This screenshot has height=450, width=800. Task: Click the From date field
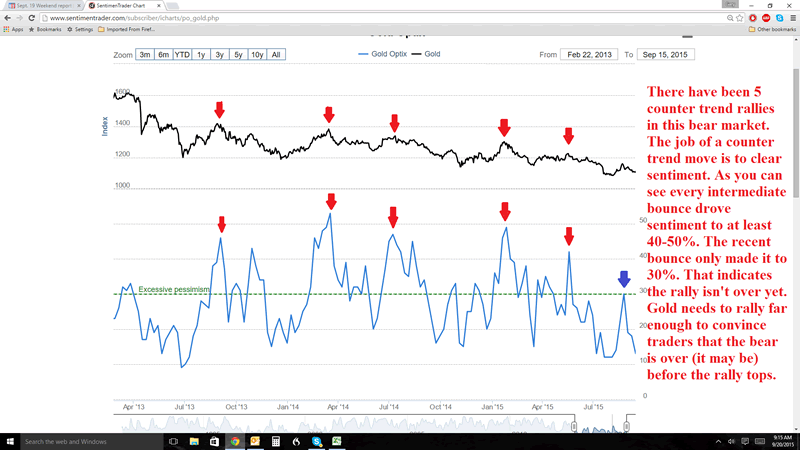point(588,54)
